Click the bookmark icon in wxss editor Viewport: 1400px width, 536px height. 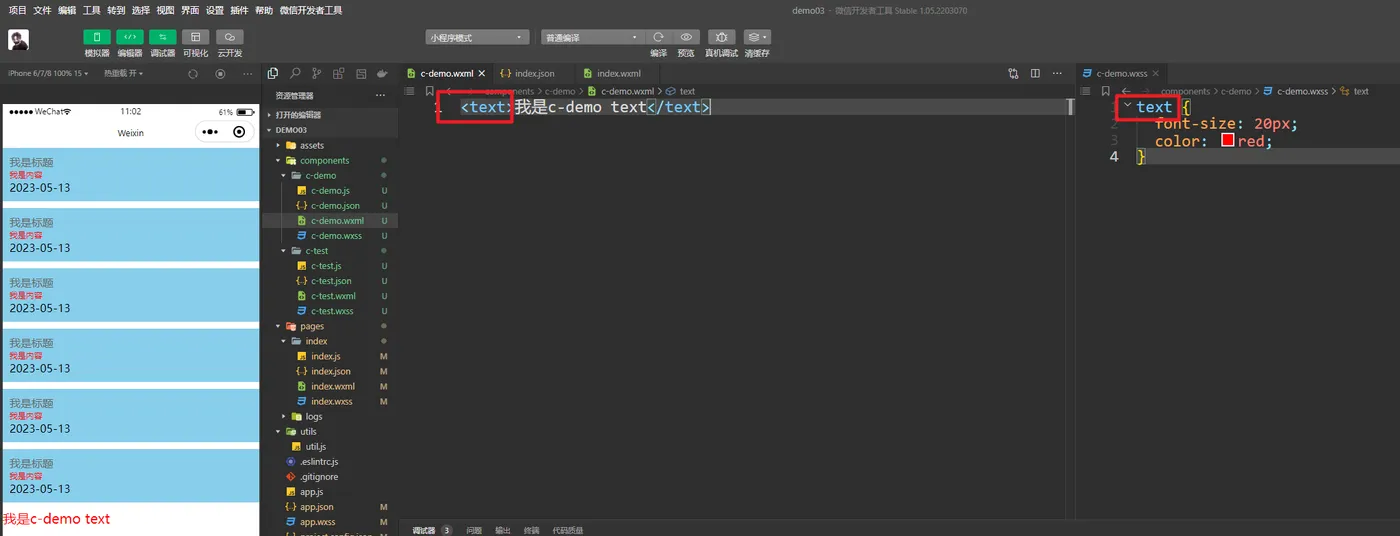[x=1105, y=91]
